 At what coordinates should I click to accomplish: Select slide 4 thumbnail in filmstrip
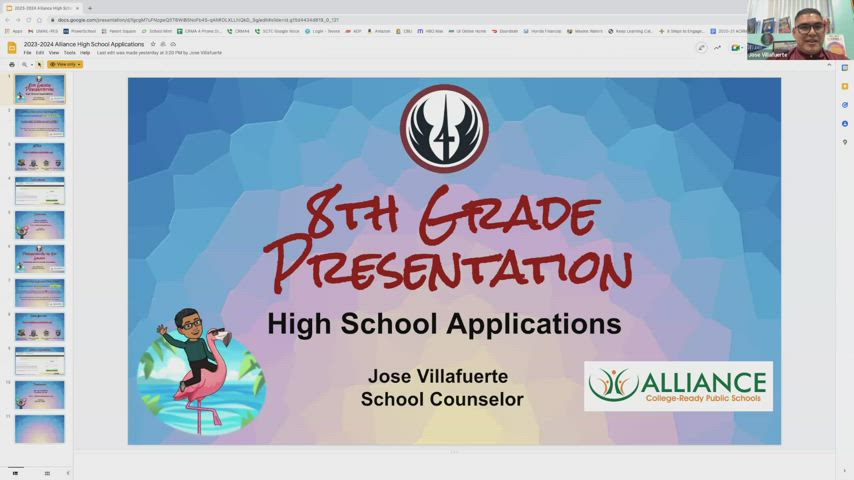40,191
